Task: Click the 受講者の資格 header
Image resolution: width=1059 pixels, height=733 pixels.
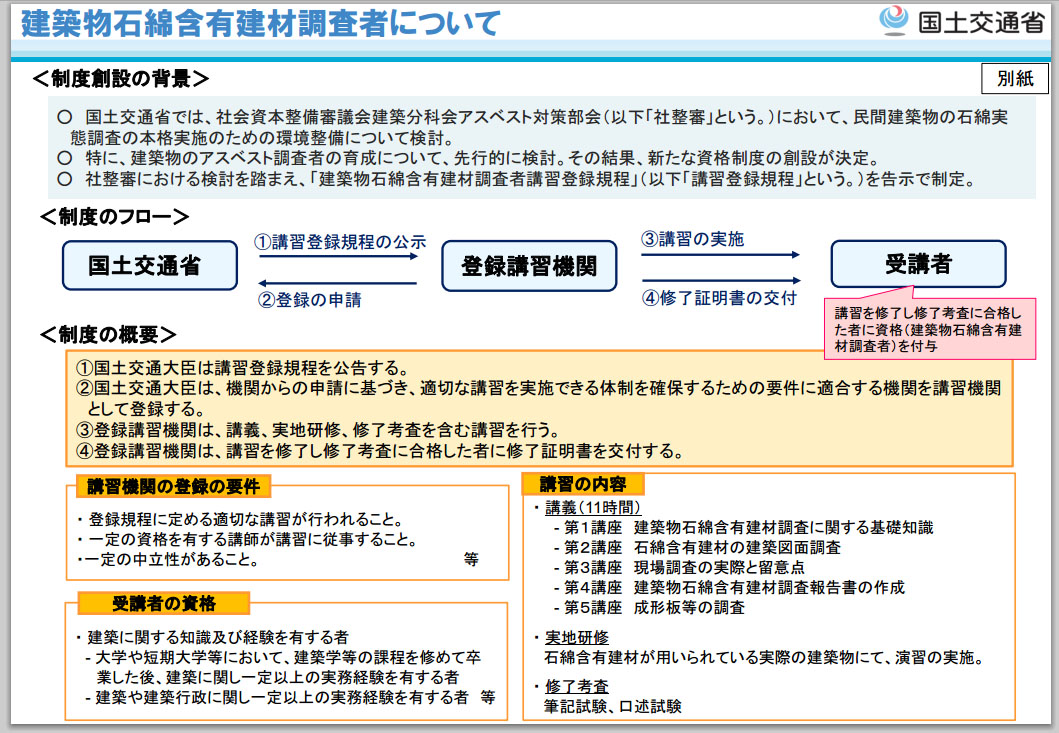Action: pos(163,603)
